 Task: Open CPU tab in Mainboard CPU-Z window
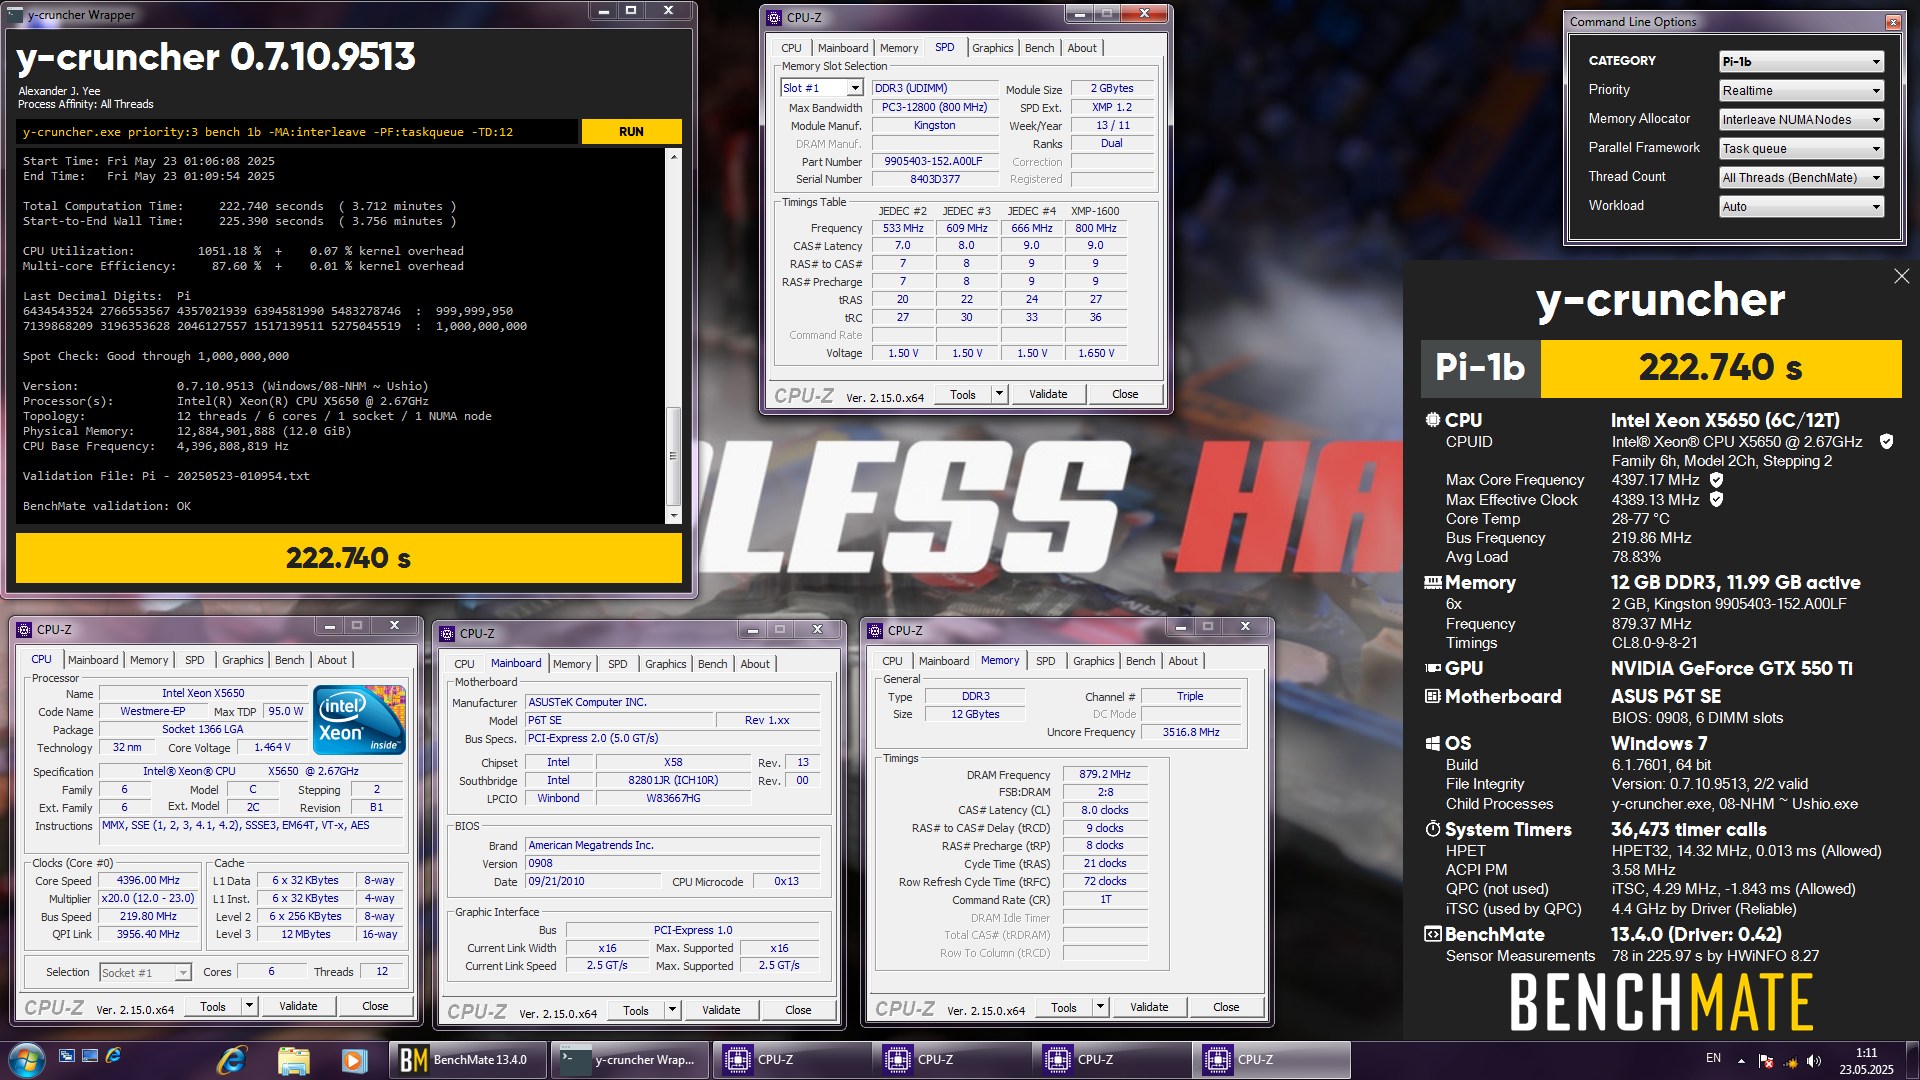point(464,664)
